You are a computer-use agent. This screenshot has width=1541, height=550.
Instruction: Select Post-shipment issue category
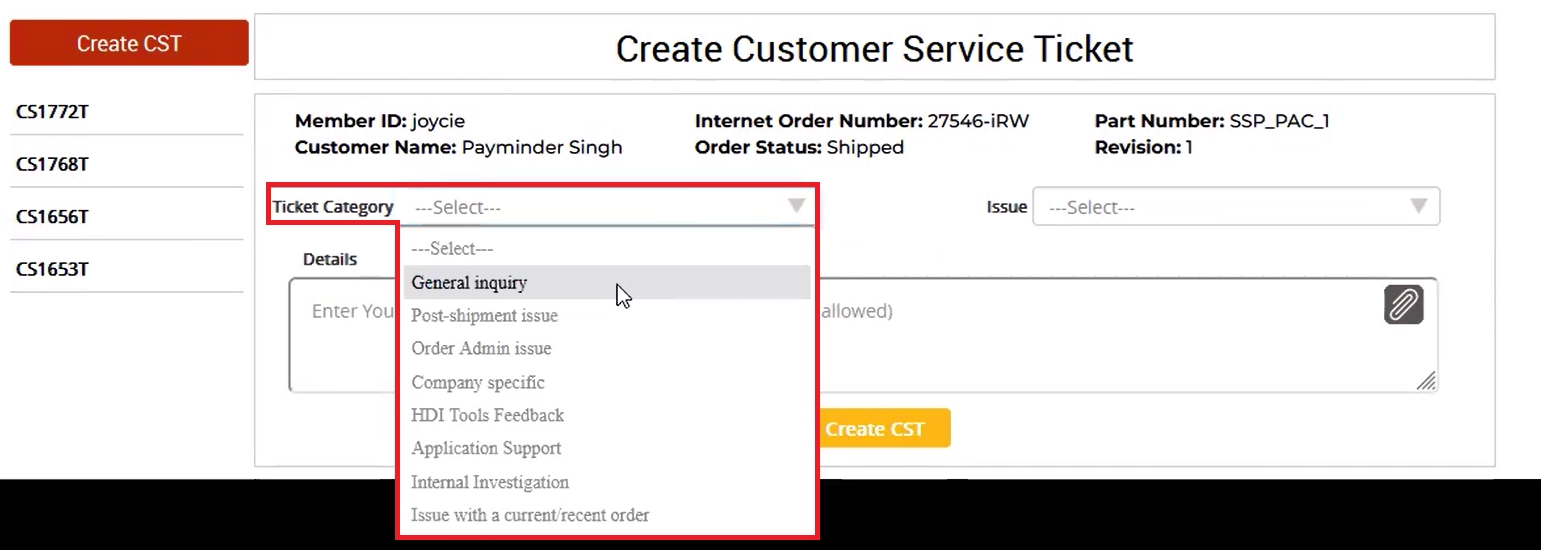[x=607, y=315]
